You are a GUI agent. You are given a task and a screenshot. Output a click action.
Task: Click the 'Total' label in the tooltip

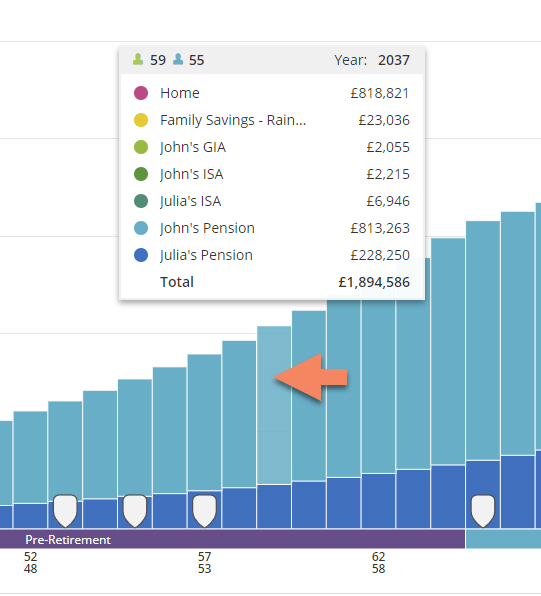point(177,282)
